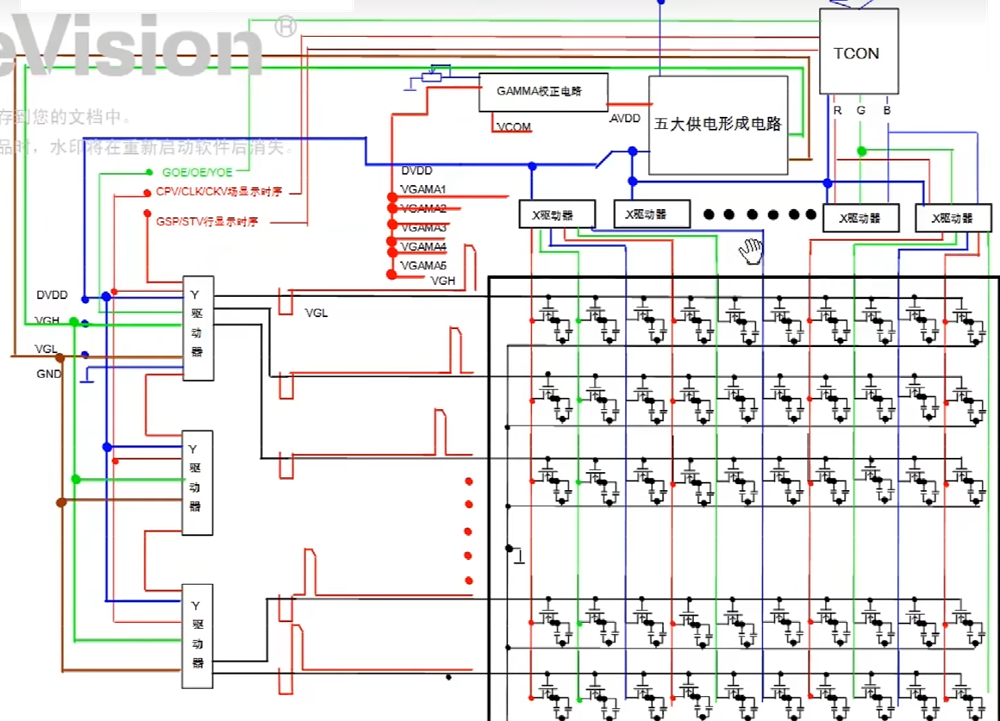Click the TCON block
The image size is (1000, 721).
[x=858, y=51]
